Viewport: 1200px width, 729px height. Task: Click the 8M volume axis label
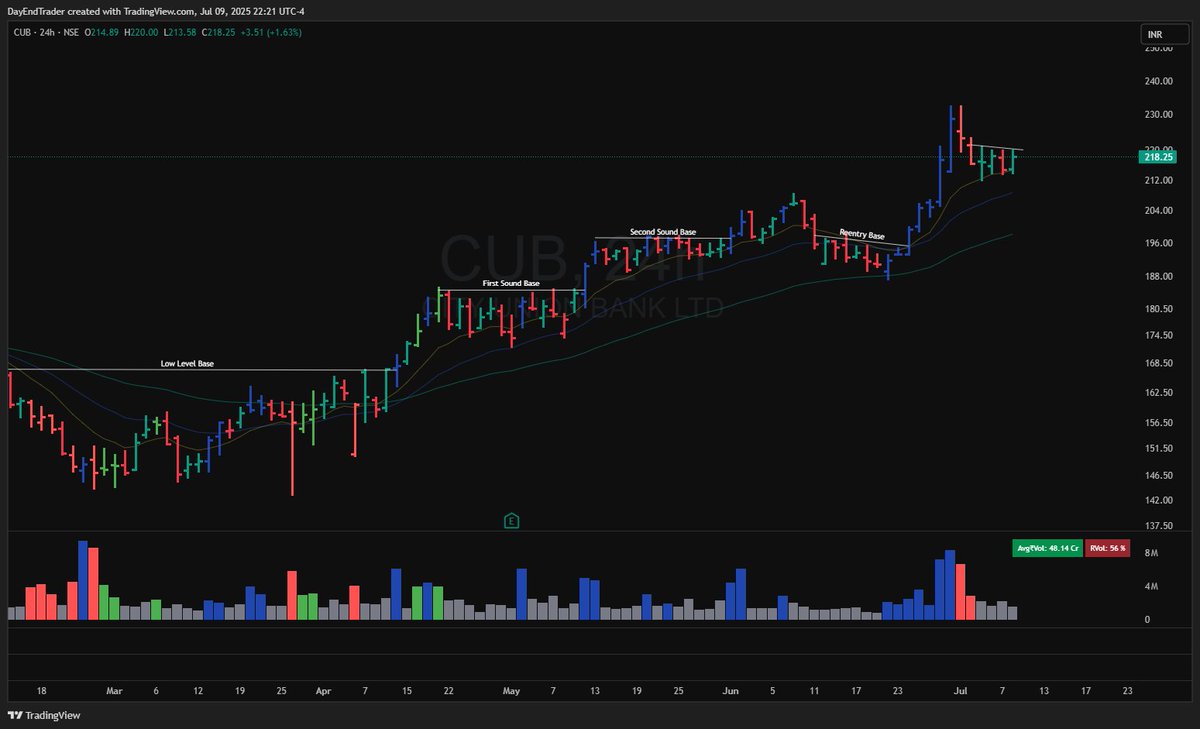click(x=1151, y=553)
